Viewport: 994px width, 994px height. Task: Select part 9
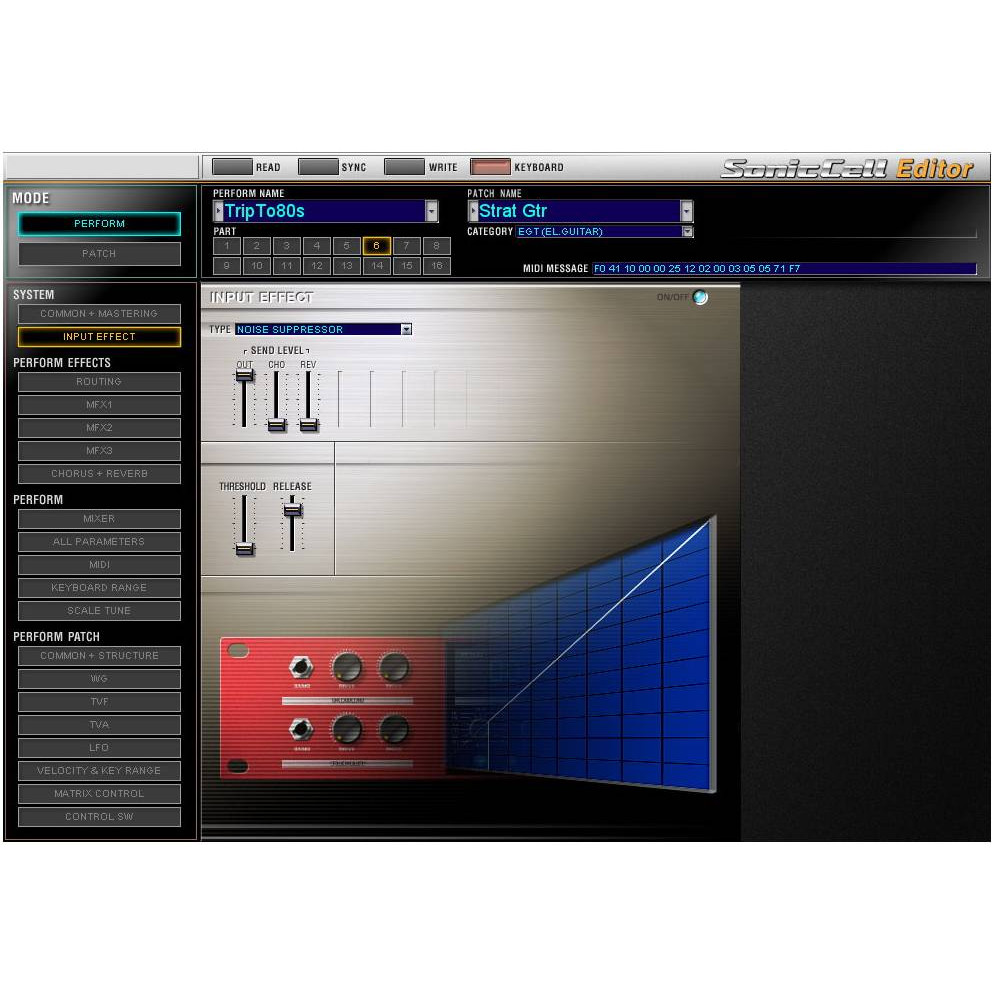227,266
